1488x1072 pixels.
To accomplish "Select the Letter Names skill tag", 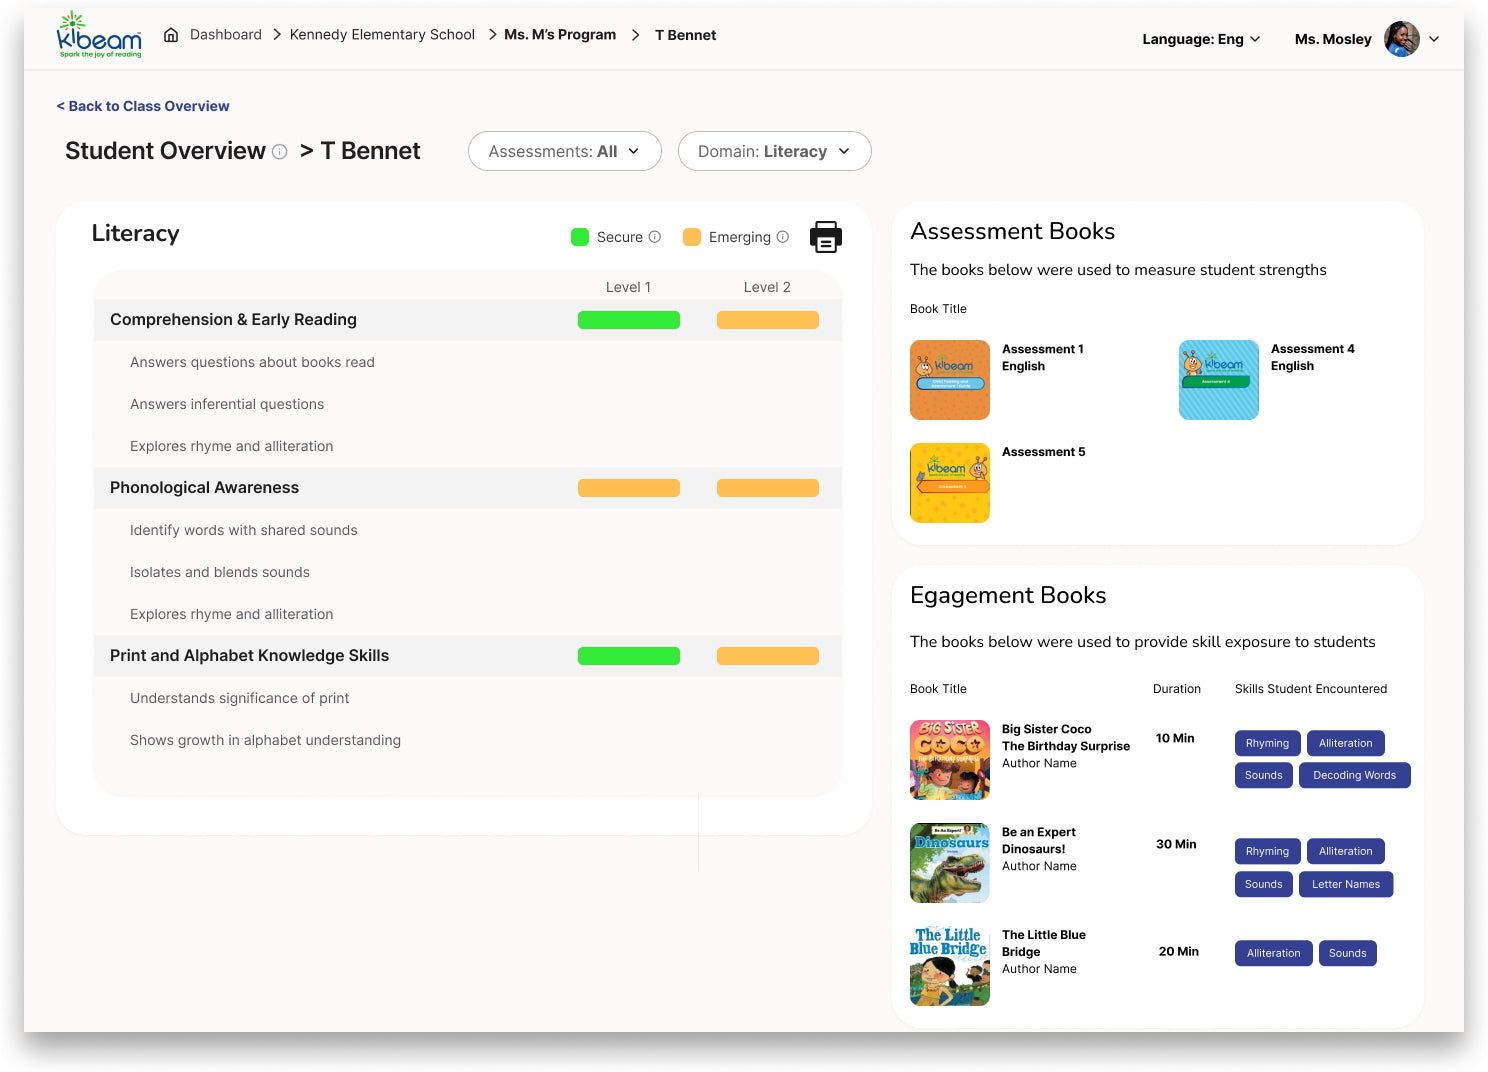I will pos(1345,884).
